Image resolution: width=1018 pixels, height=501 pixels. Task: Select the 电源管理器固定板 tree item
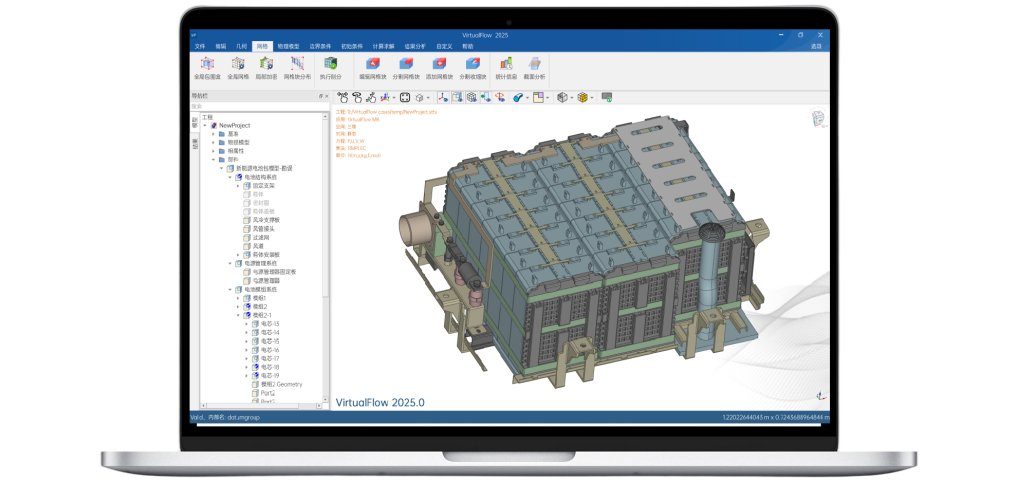tap(274, 272)
